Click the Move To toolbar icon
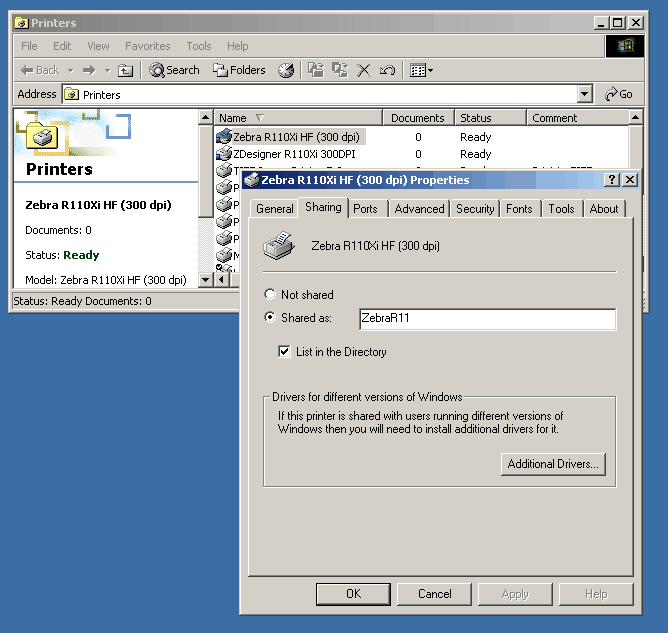This screenshot has height=633, width=668. 316,70
